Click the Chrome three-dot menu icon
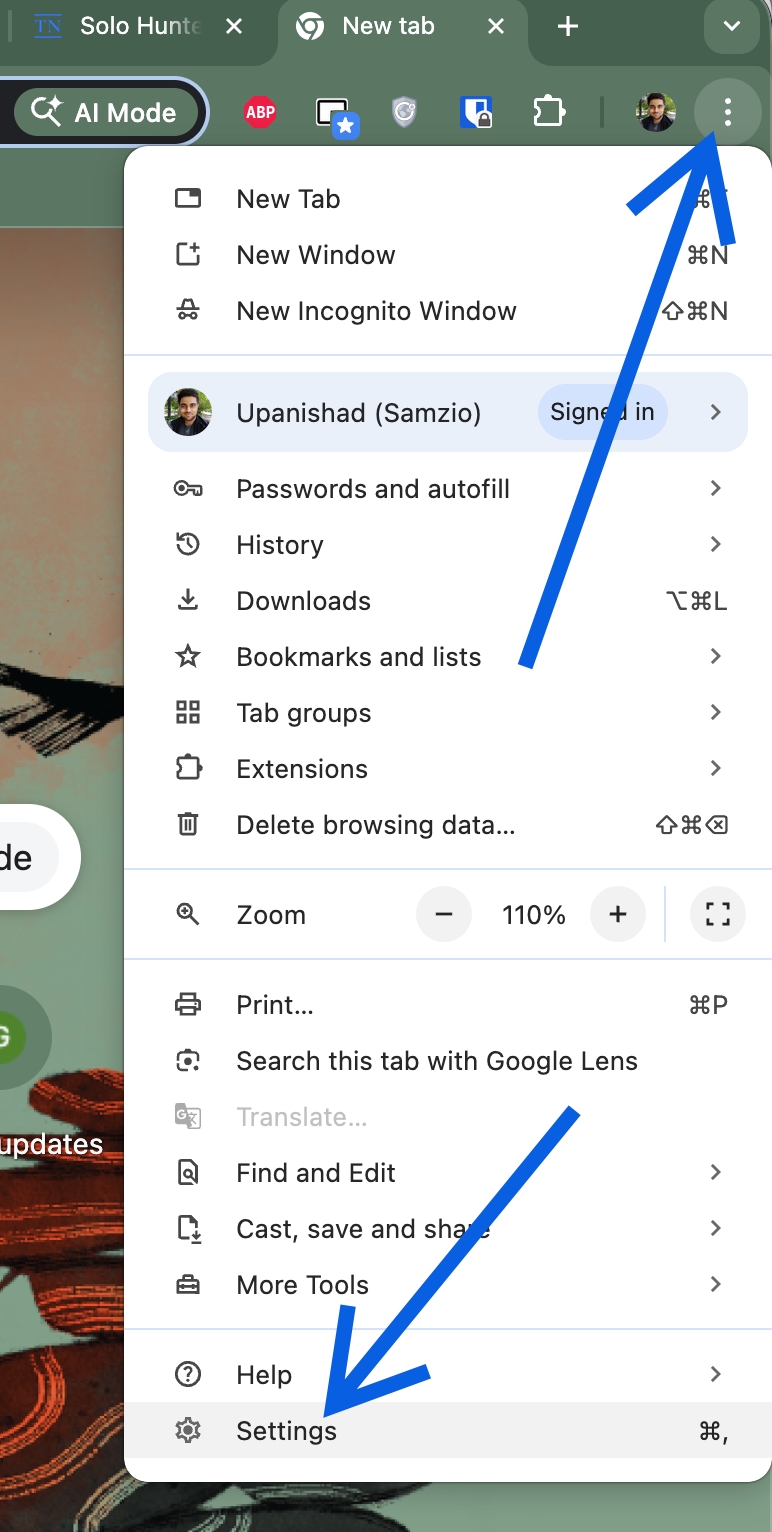This screenshot has width=772, height=1532. 728,111
